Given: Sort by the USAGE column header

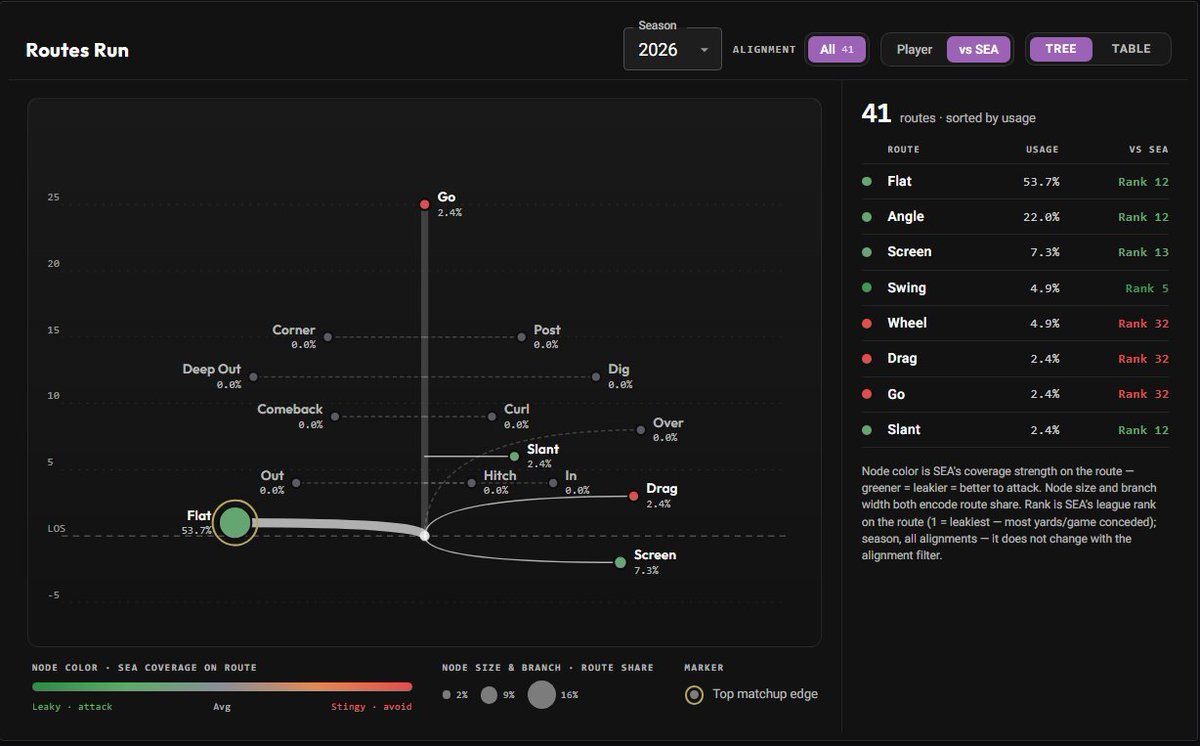Looking at the screenshot, I should coord(1042,149).
